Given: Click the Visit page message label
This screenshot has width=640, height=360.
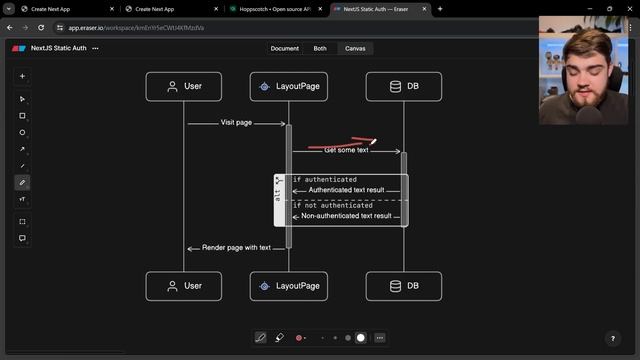Looking at the screenshot, I should (x=236, y=122).
